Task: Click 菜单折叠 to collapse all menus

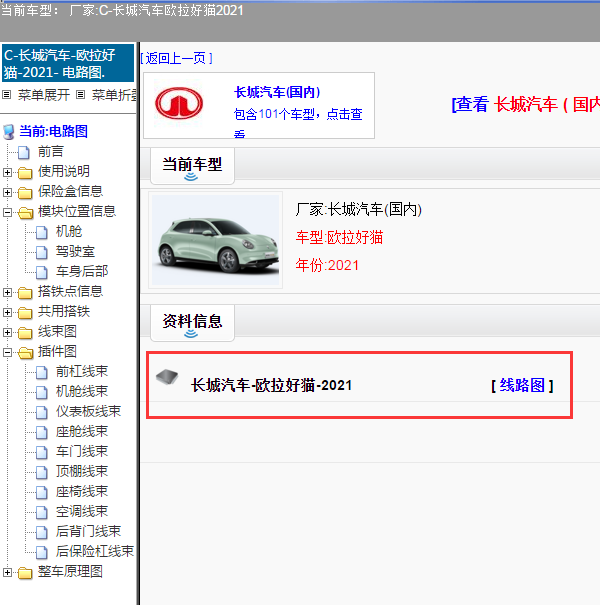Action: 113,95
